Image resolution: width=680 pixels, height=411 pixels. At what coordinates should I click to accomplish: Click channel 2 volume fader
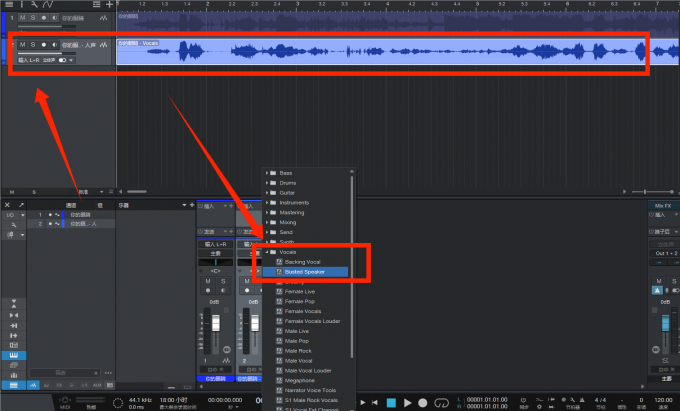[x=255, y=323]
